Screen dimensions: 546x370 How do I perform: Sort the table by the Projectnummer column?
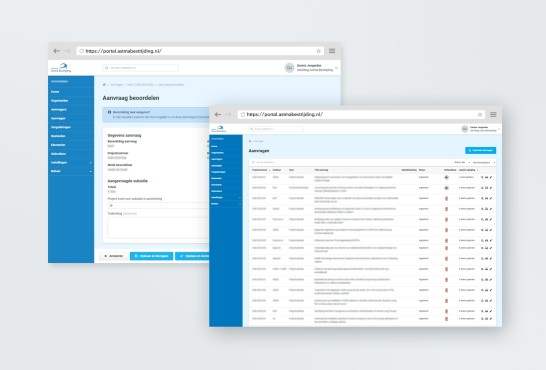pyautogui.click(x=261, y=170)
